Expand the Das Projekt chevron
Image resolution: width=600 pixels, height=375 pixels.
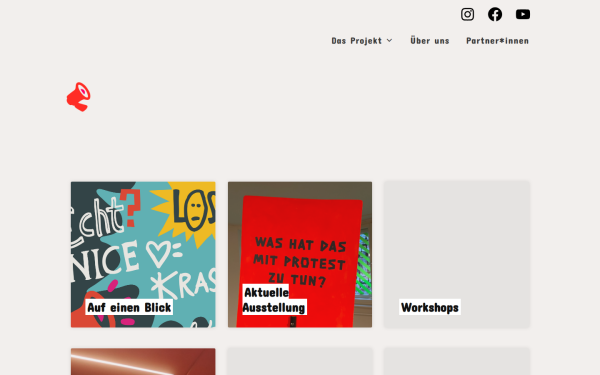[390, 41]
